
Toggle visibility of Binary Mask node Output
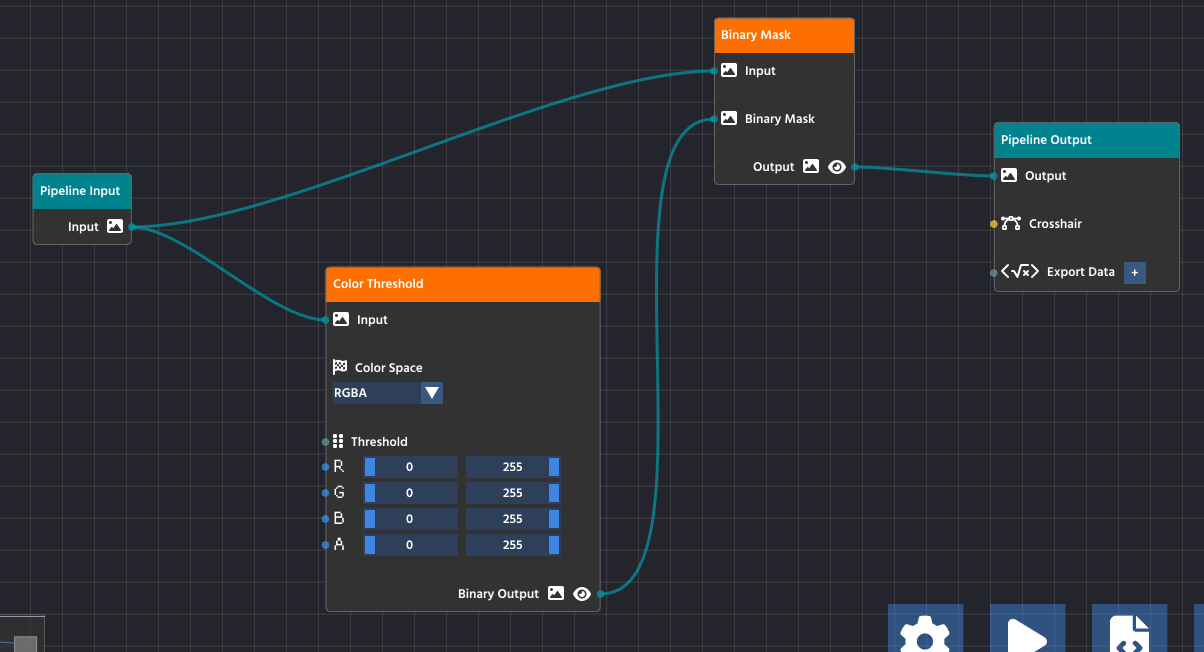point(837,167)
